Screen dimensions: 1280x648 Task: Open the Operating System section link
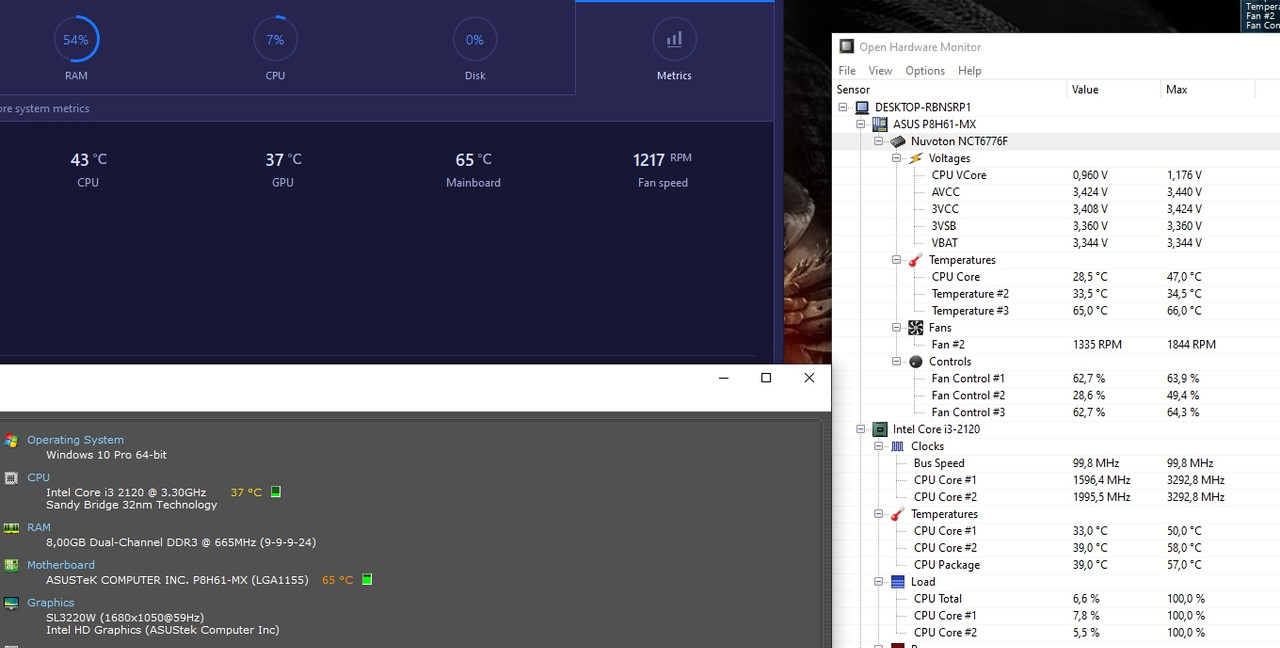point(75,440)
